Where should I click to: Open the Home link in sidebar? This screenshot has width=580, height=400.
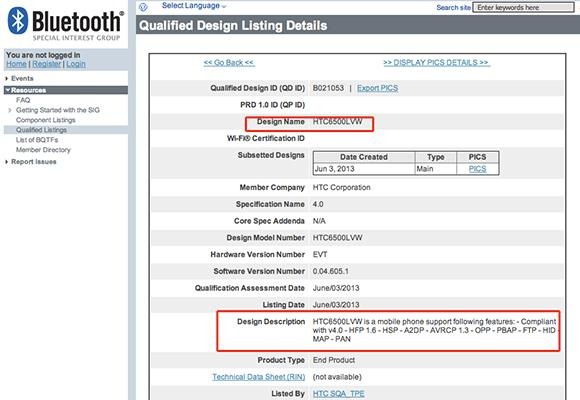click(x=16, y=64)
